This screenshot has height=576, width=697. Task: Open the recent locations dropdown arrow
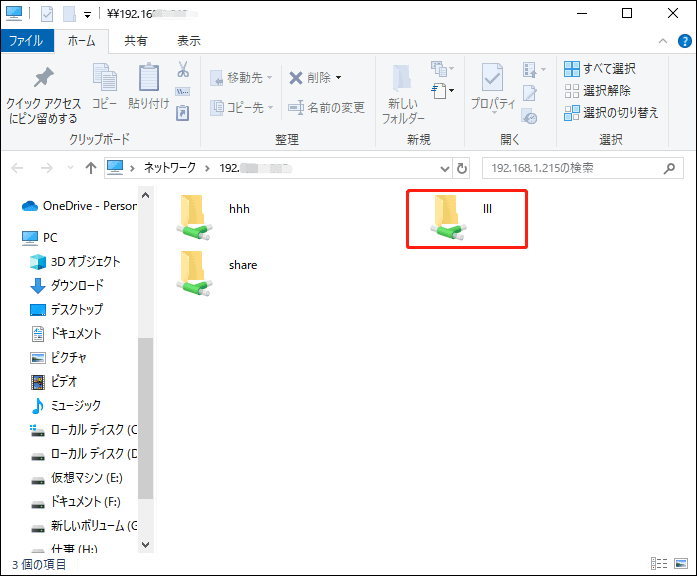(x=70, y=168)
